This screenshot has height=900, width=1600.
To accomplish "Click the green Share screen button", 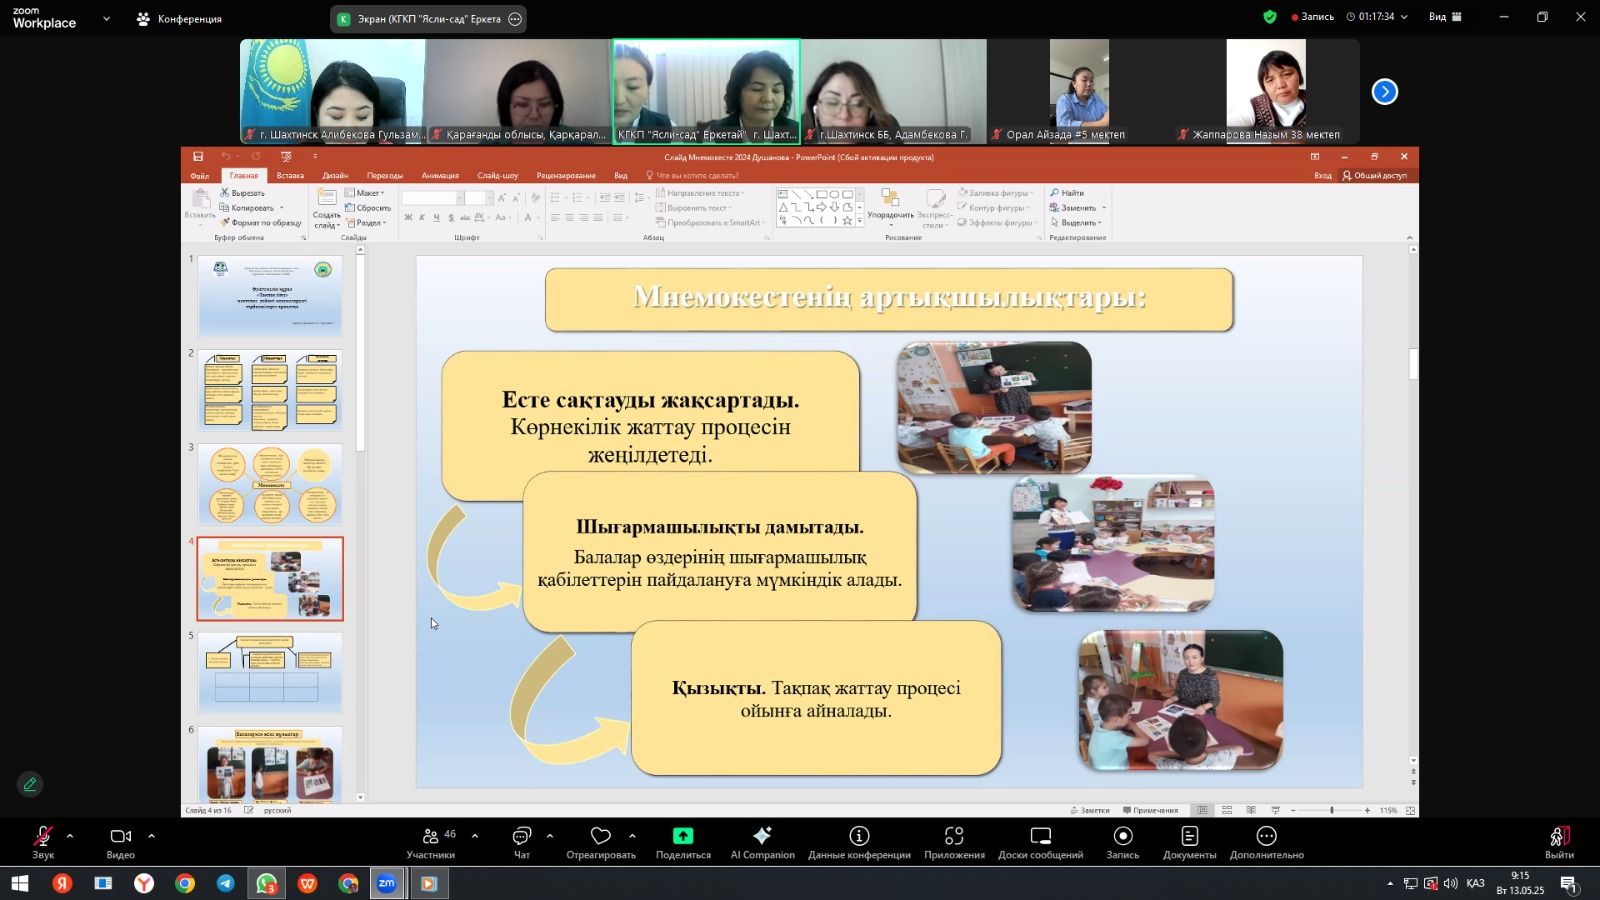I will point(683,841).
